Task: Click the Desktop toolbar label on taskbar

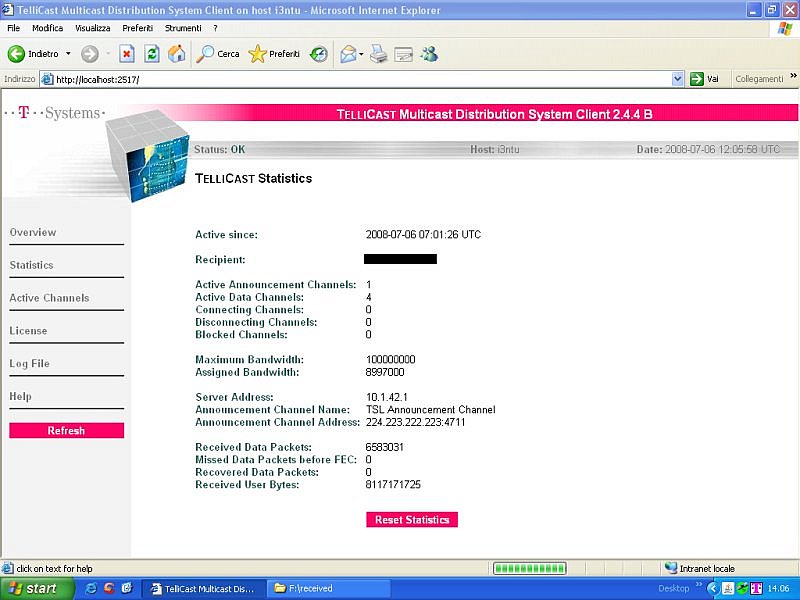Action: coord(673,588)
